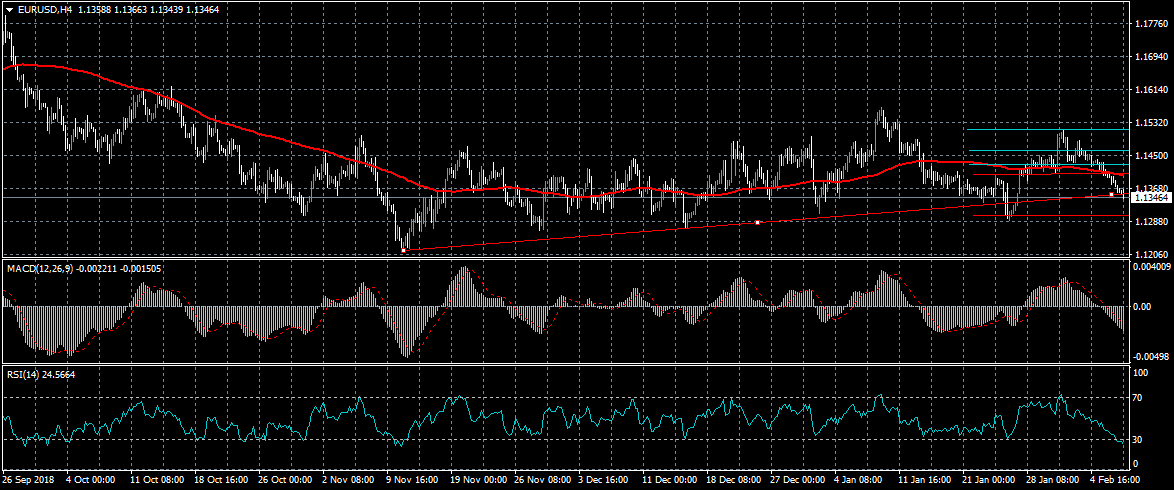1174x490 pixels.
Task: Click the 4 Feb 16:00 time axis label
Action: 1117,480
